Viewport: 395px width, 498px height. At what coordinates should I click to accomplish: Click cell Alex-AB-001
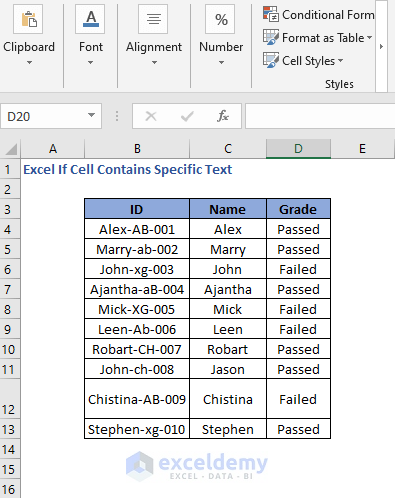(137, 229)
